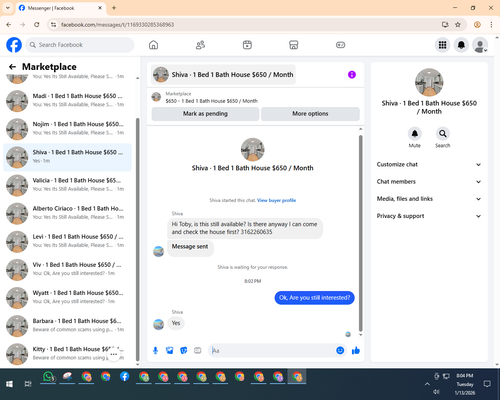
Task: Open Task View on the taskbar
Action: pyautogui.click(x=28, y=384)
